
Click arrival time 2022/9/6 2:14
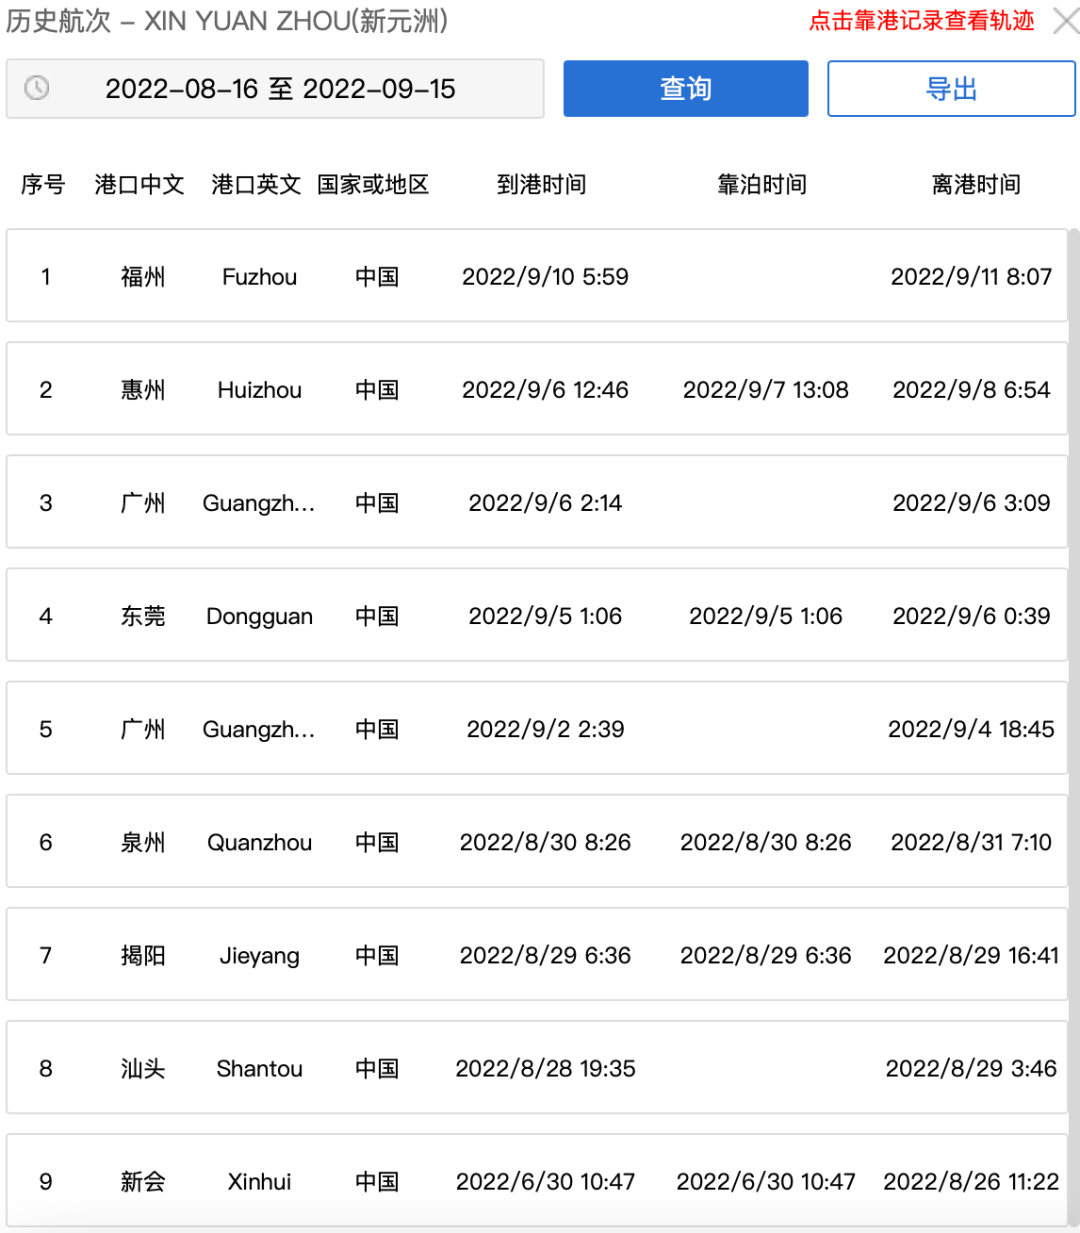[545, 503]
